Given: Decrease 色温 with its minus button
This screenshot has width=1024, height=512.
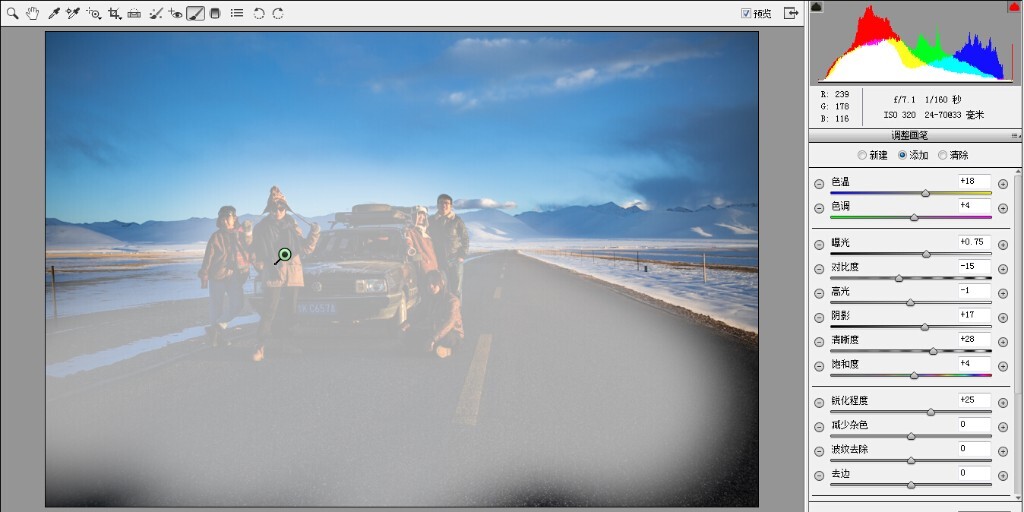Looking at the screenshot, I should (819, 184).
